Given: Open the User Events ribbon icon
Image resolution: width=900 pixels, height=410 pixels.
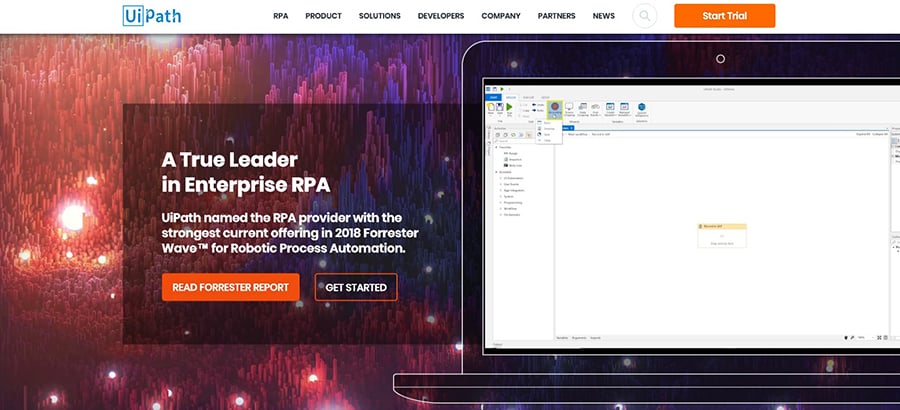Looking at the screenshot, I should 596,109.
